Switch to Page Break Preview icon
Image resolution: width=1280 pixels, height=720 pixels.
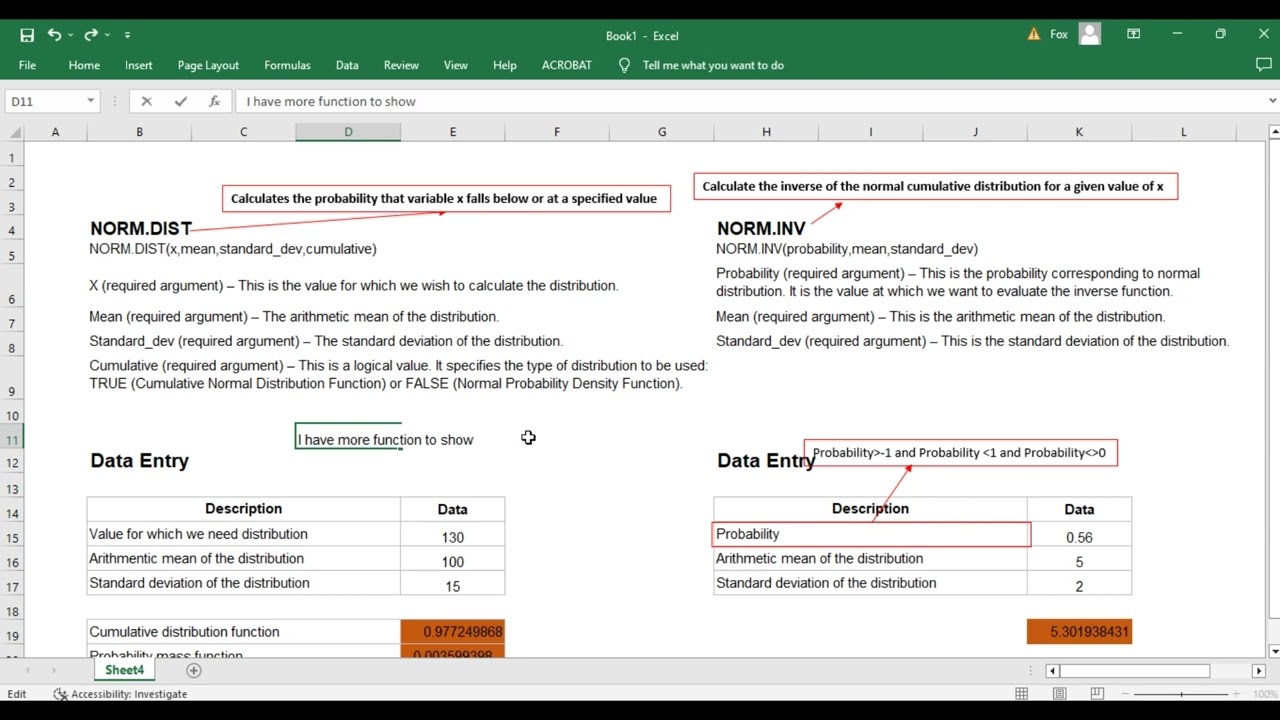pos(1097,694)
